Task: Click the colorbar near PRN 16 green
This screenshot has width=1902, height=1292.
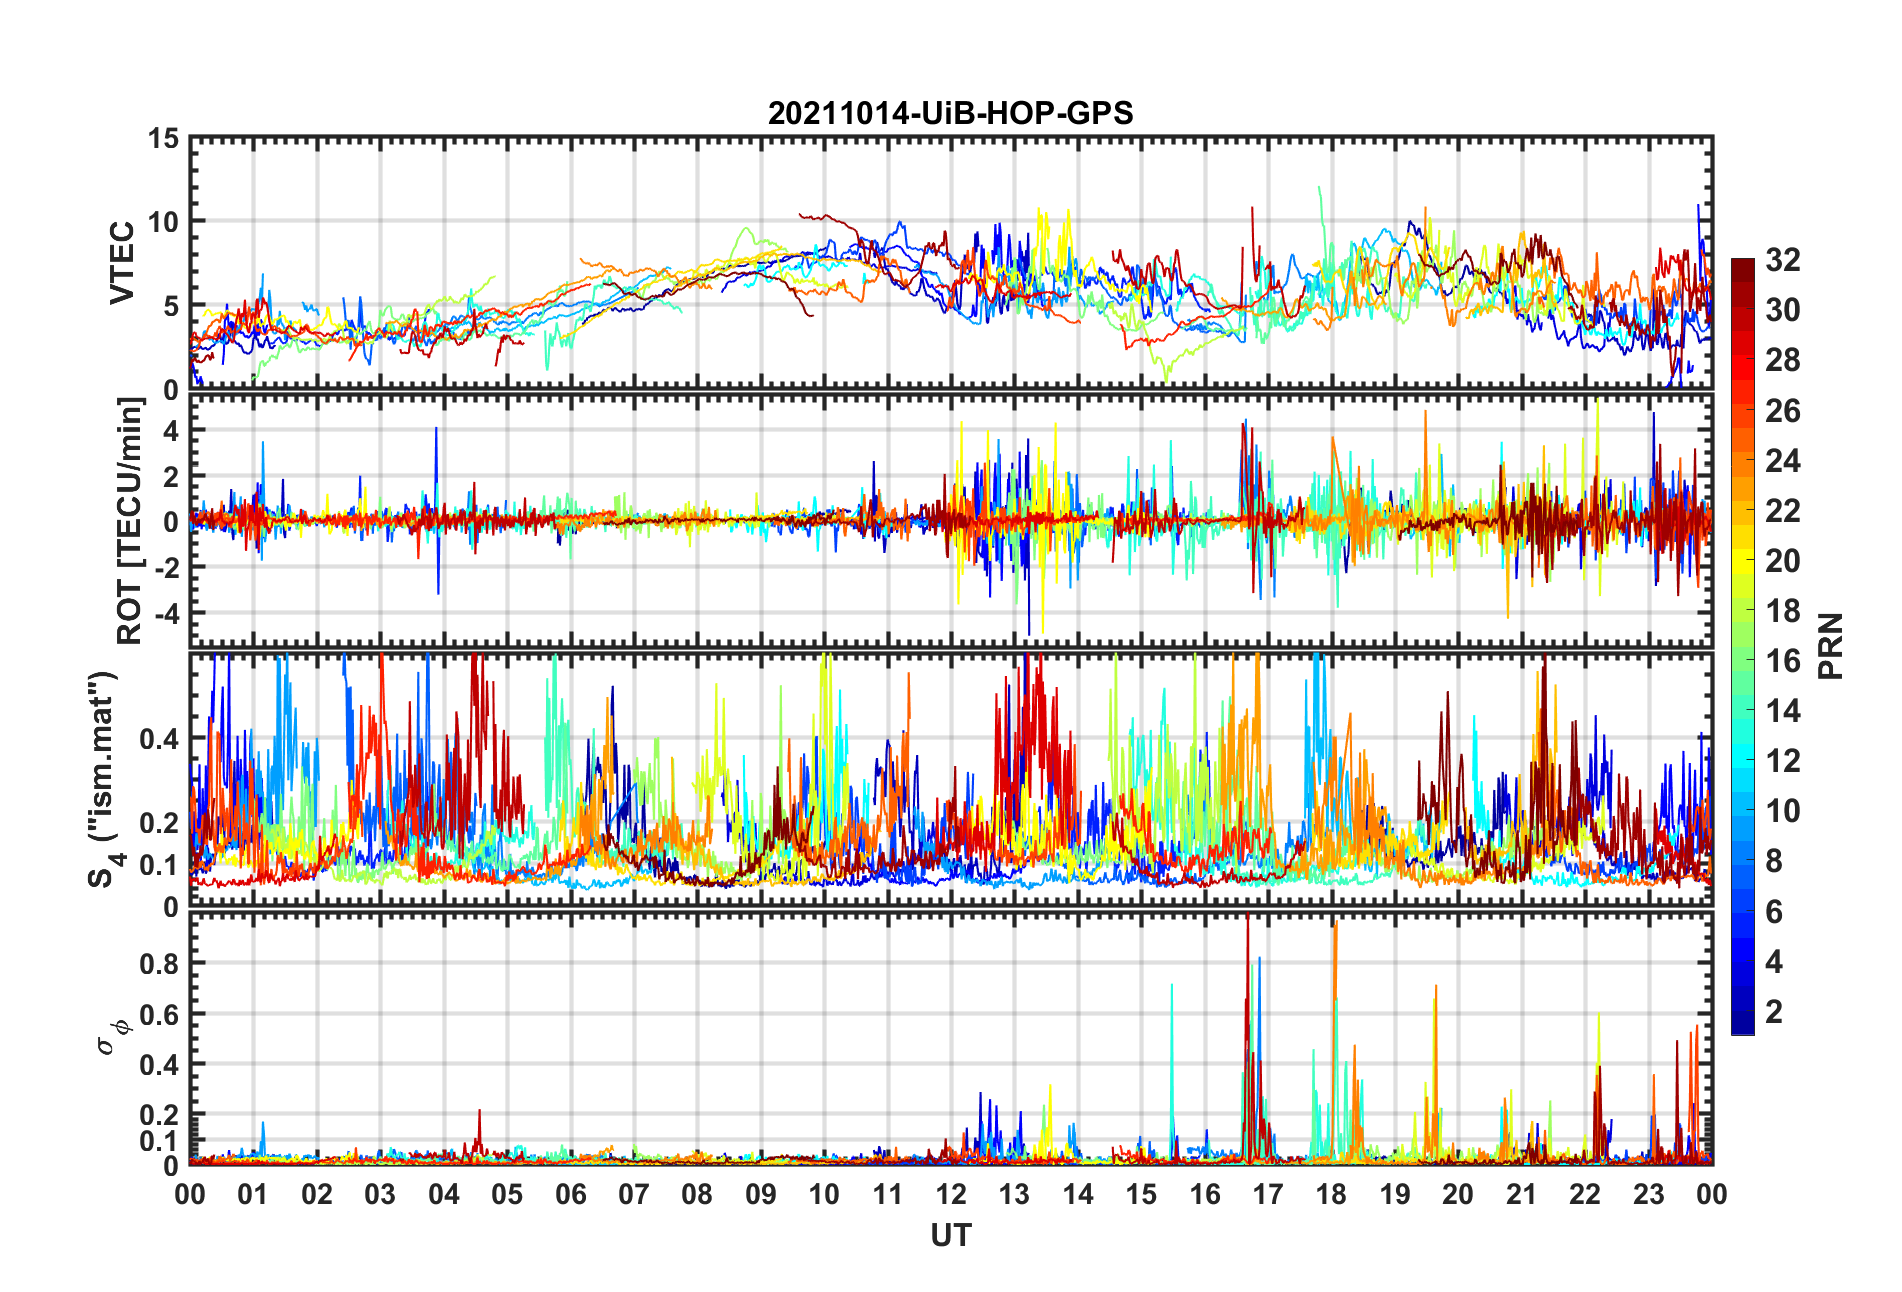Action: pyautogui.click(x=1743, y=660)
